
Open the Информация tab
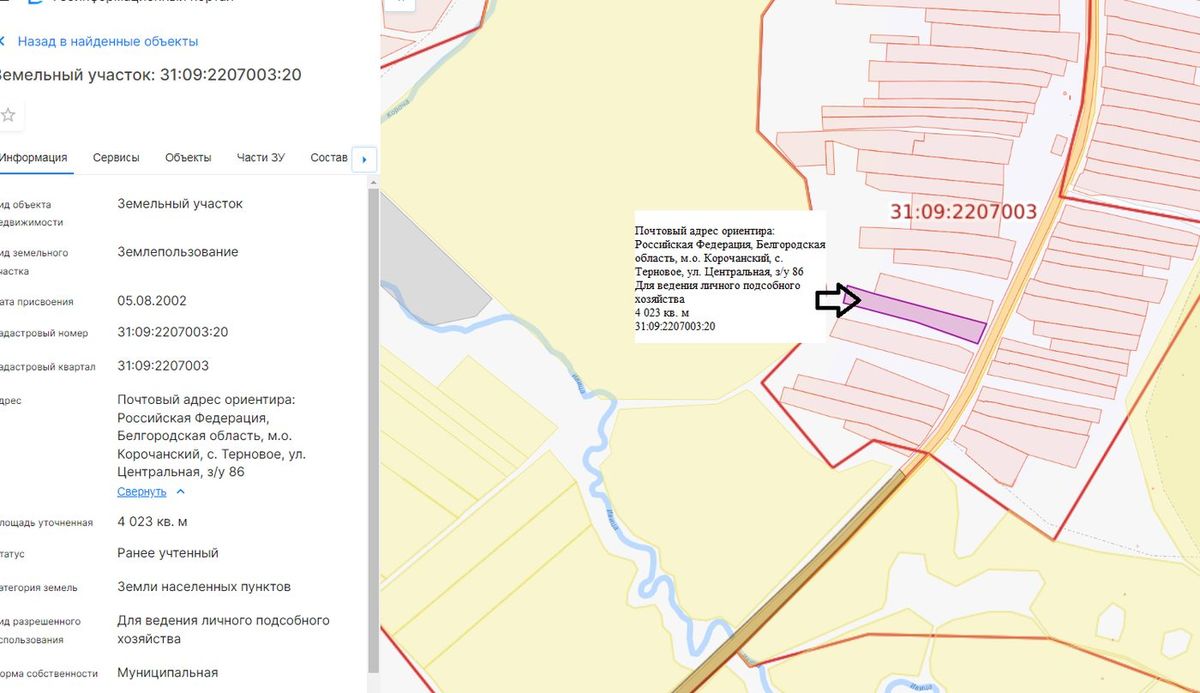pos(33,157)
